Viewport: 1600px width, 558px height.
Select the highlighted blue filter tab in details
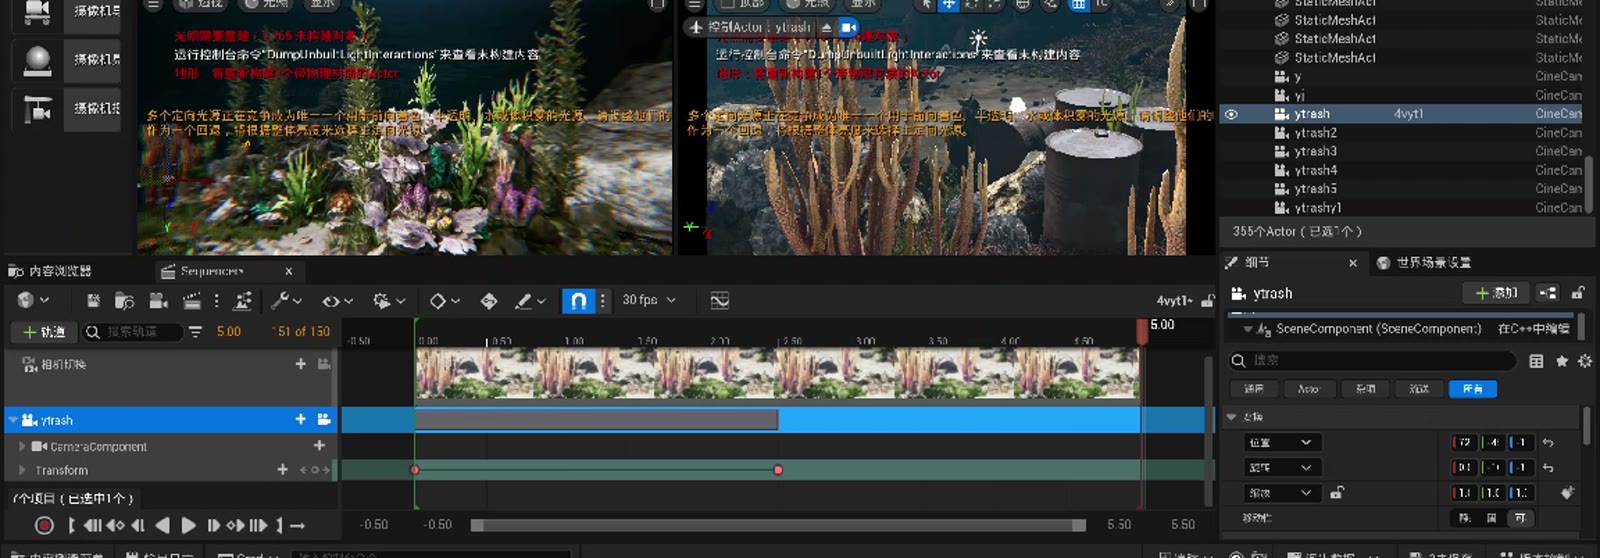(1473, 389)
